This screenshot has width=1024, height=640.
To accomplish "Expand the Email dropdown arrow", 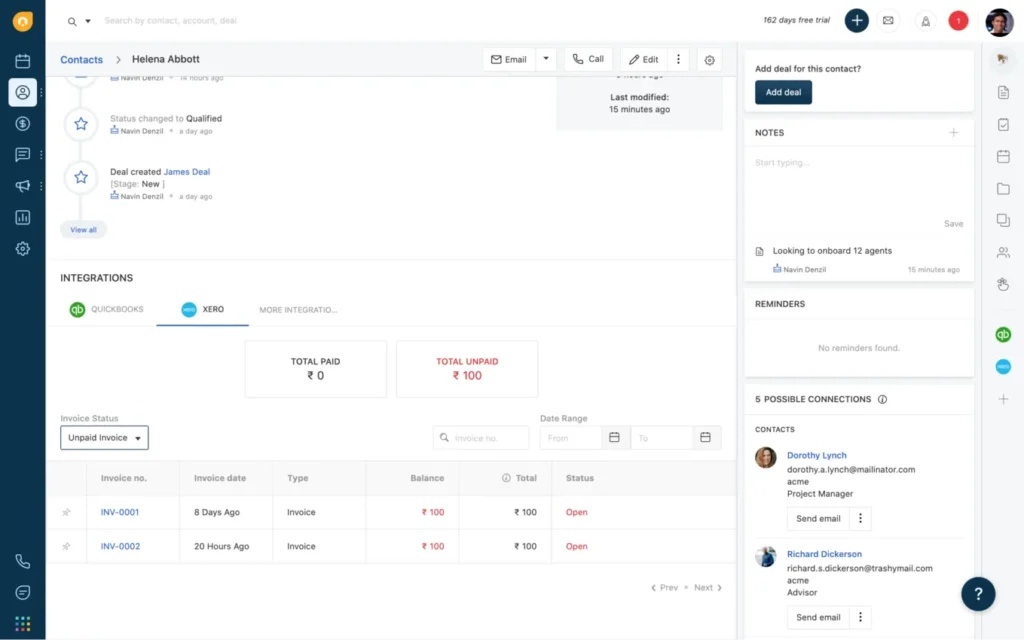I will coord(546,59).
